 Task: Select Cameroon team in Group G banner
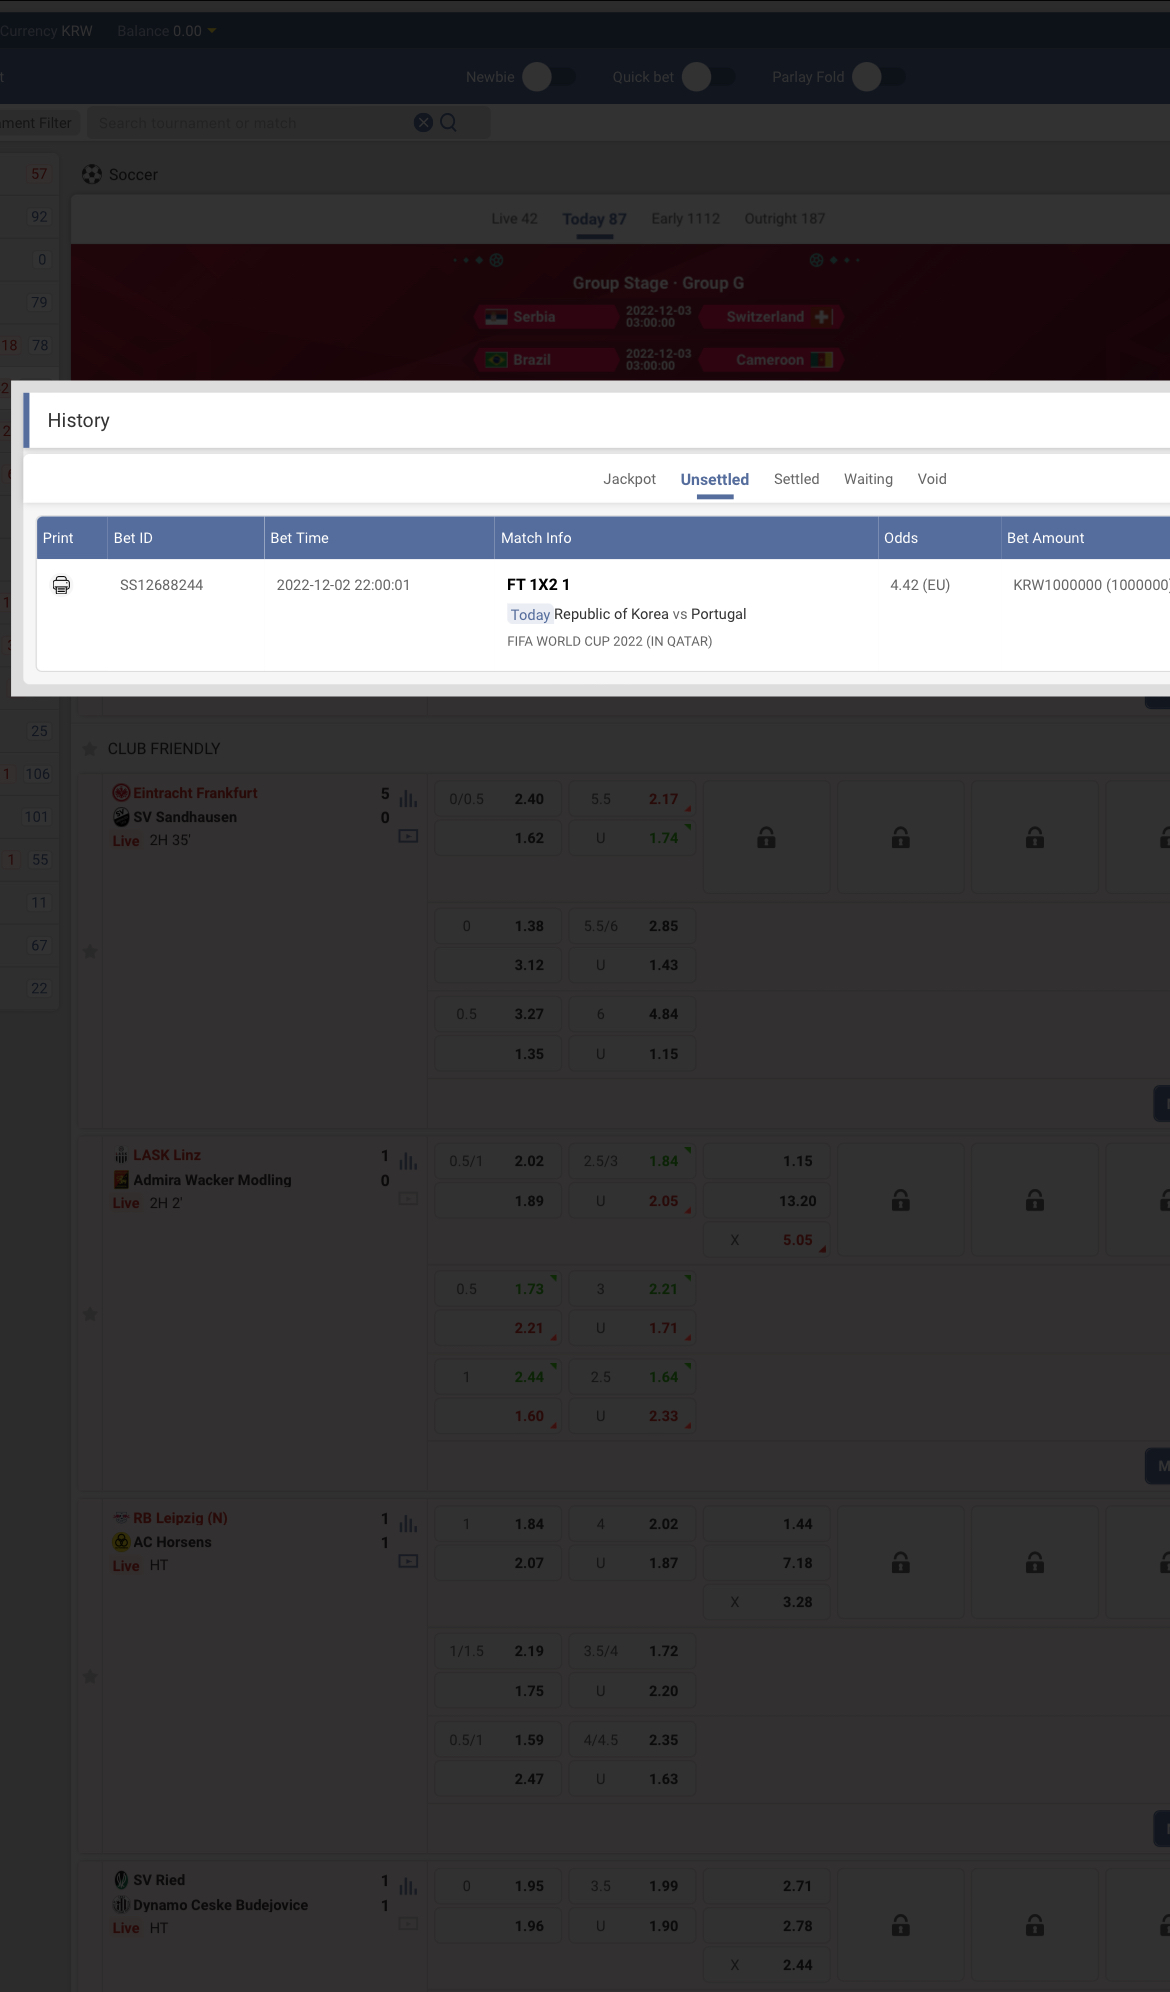[771, 360]
